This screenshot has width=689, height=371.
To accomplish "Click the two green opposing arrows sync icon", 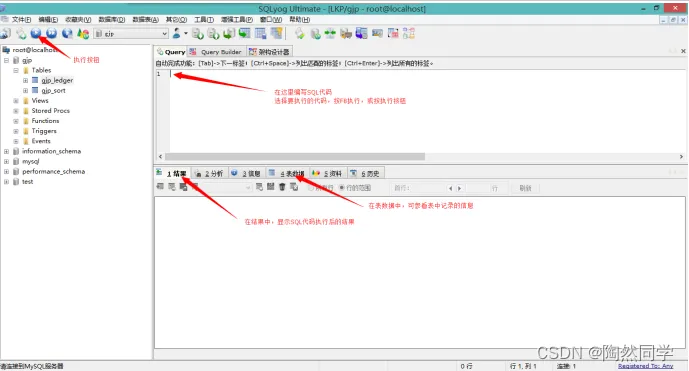I will tap(330, 33).
